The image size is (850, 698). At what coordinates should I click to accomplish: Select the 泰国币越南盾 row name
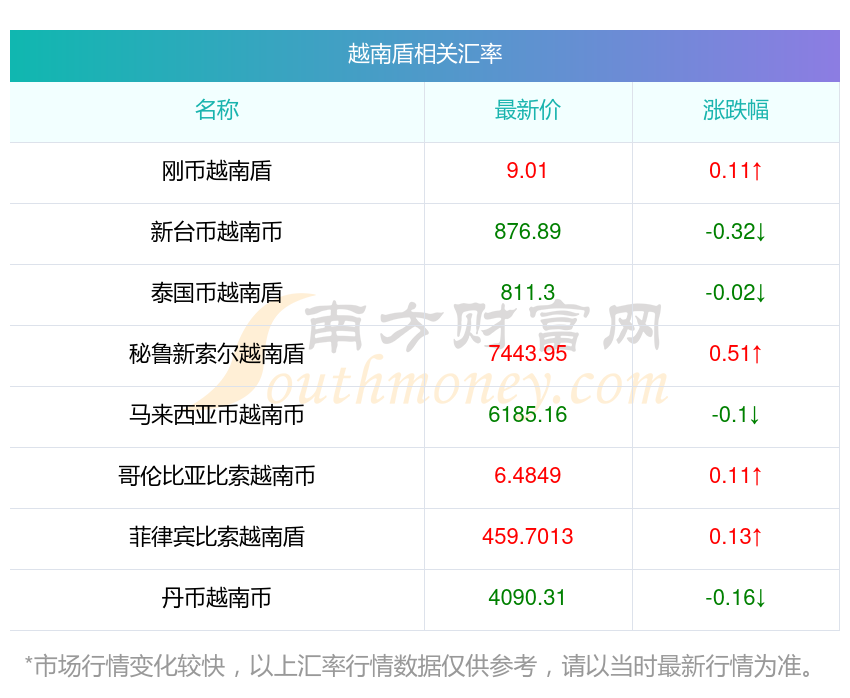217,293
